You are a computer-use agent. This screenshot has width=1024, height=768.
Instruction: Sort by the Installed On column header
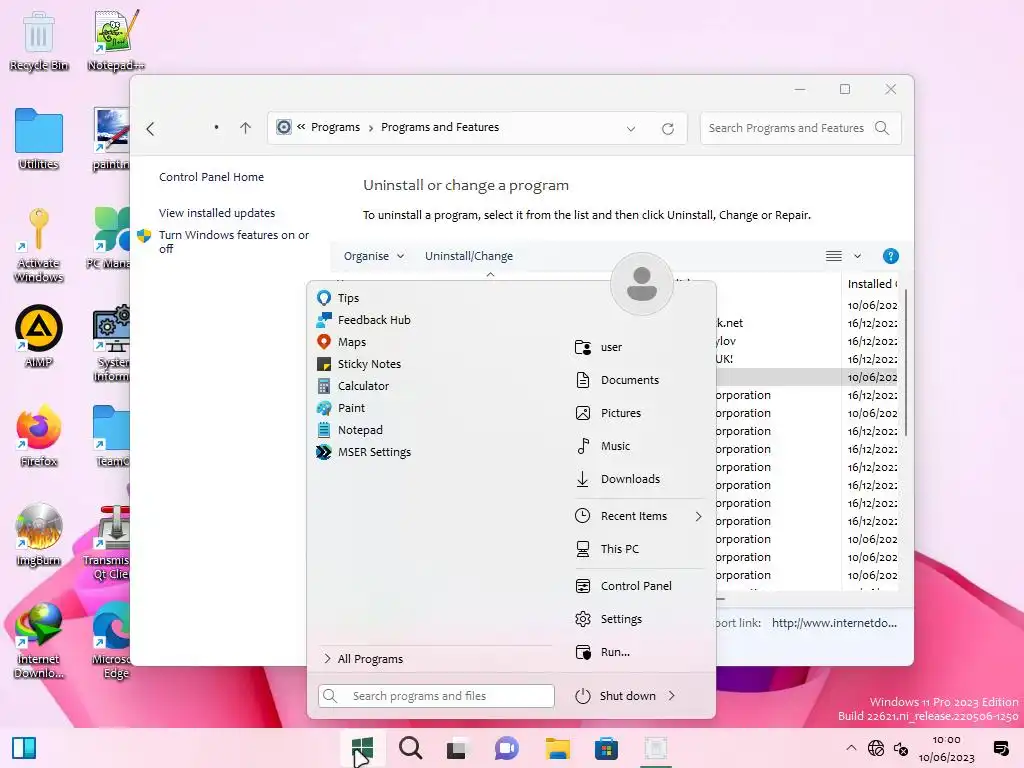pos(872,284)
